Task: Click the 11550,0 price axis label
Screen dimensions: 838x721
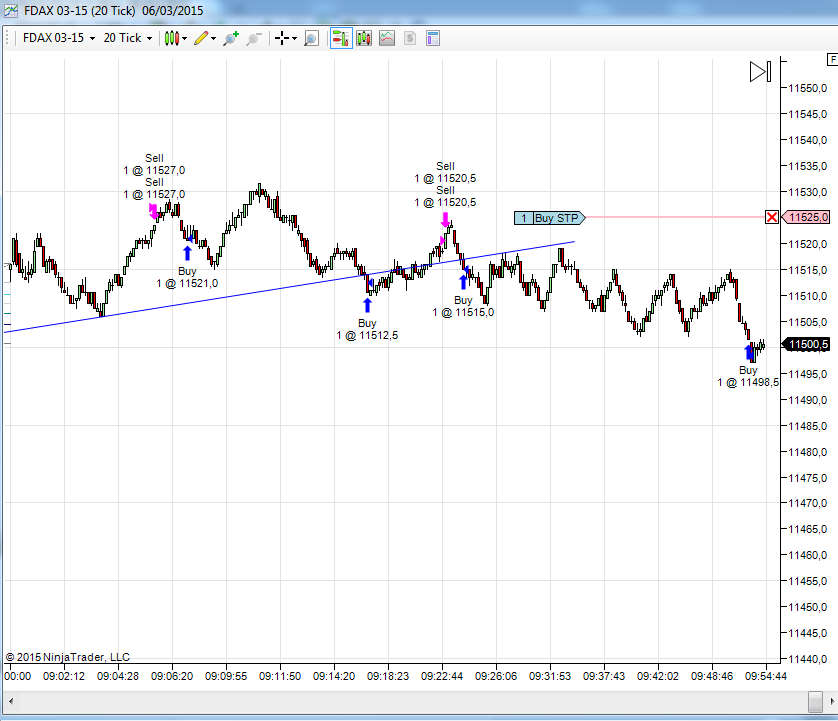Action: (x=808, y=88)
